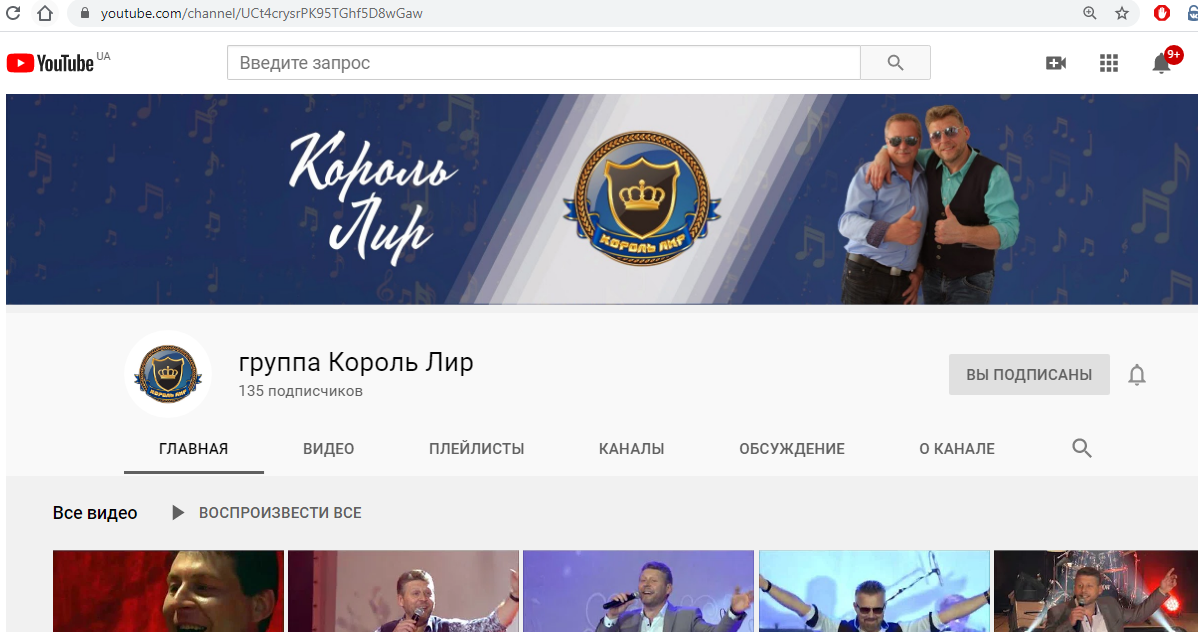Image resolution: width=1198 pixels, height=632 pixels.
Task: Open the bookmark star in the address bar
Action: click(x=1122, y=14)
